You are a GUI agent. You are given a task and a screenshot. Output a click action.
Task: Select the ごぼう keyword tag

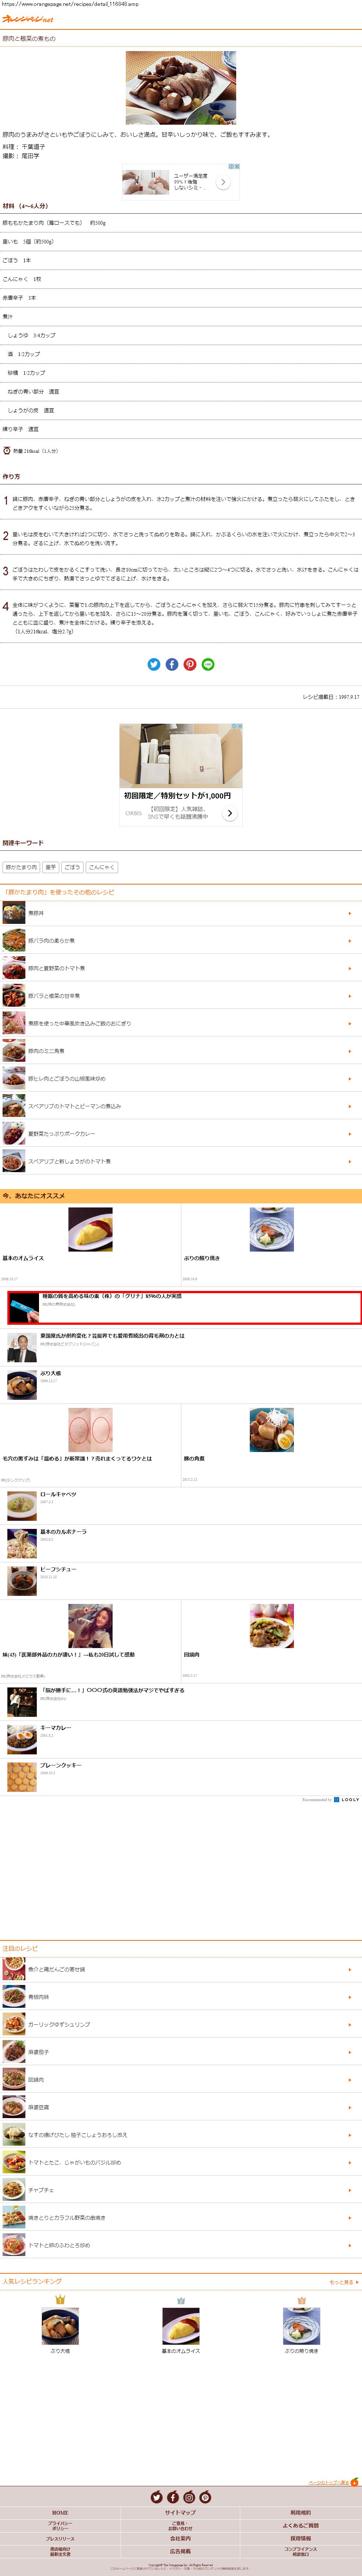coord(72,867)
